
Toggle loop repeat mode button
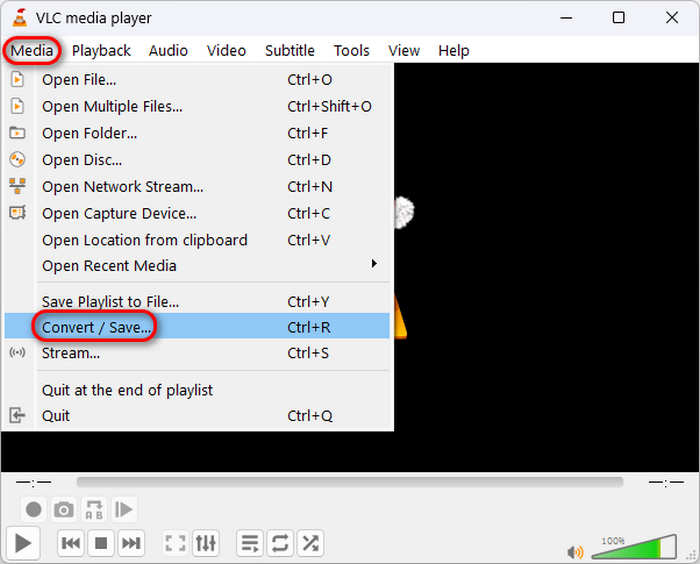tap(280, 543)
